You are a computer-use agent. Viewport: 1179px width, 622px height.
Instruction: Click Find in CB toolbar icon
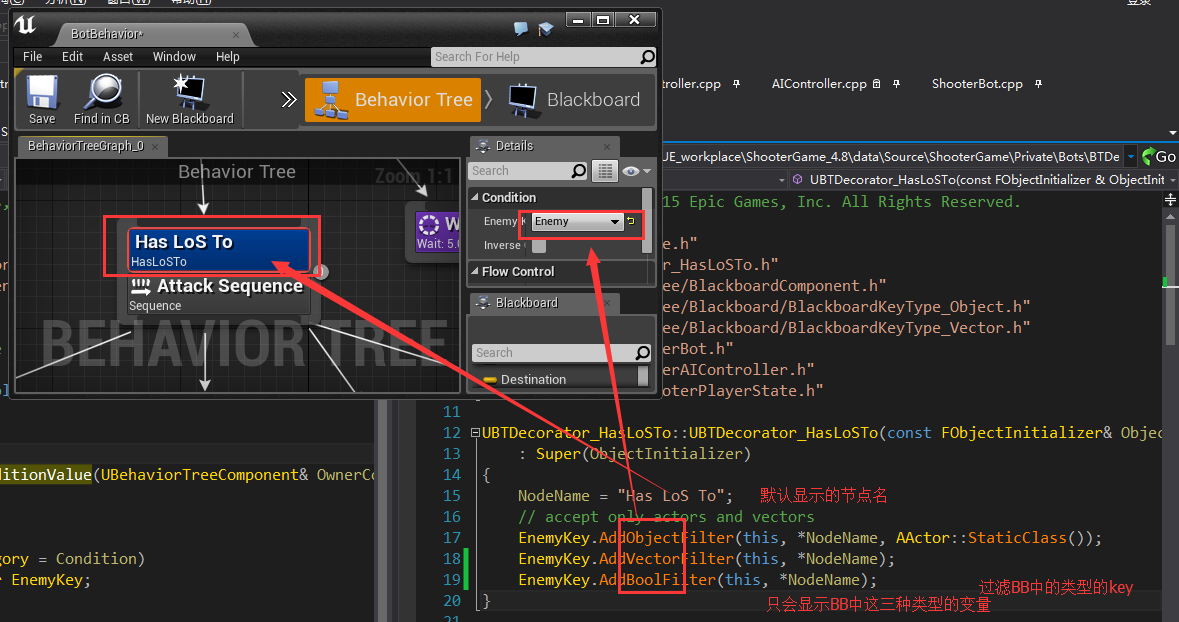click(x=102, y=99)
